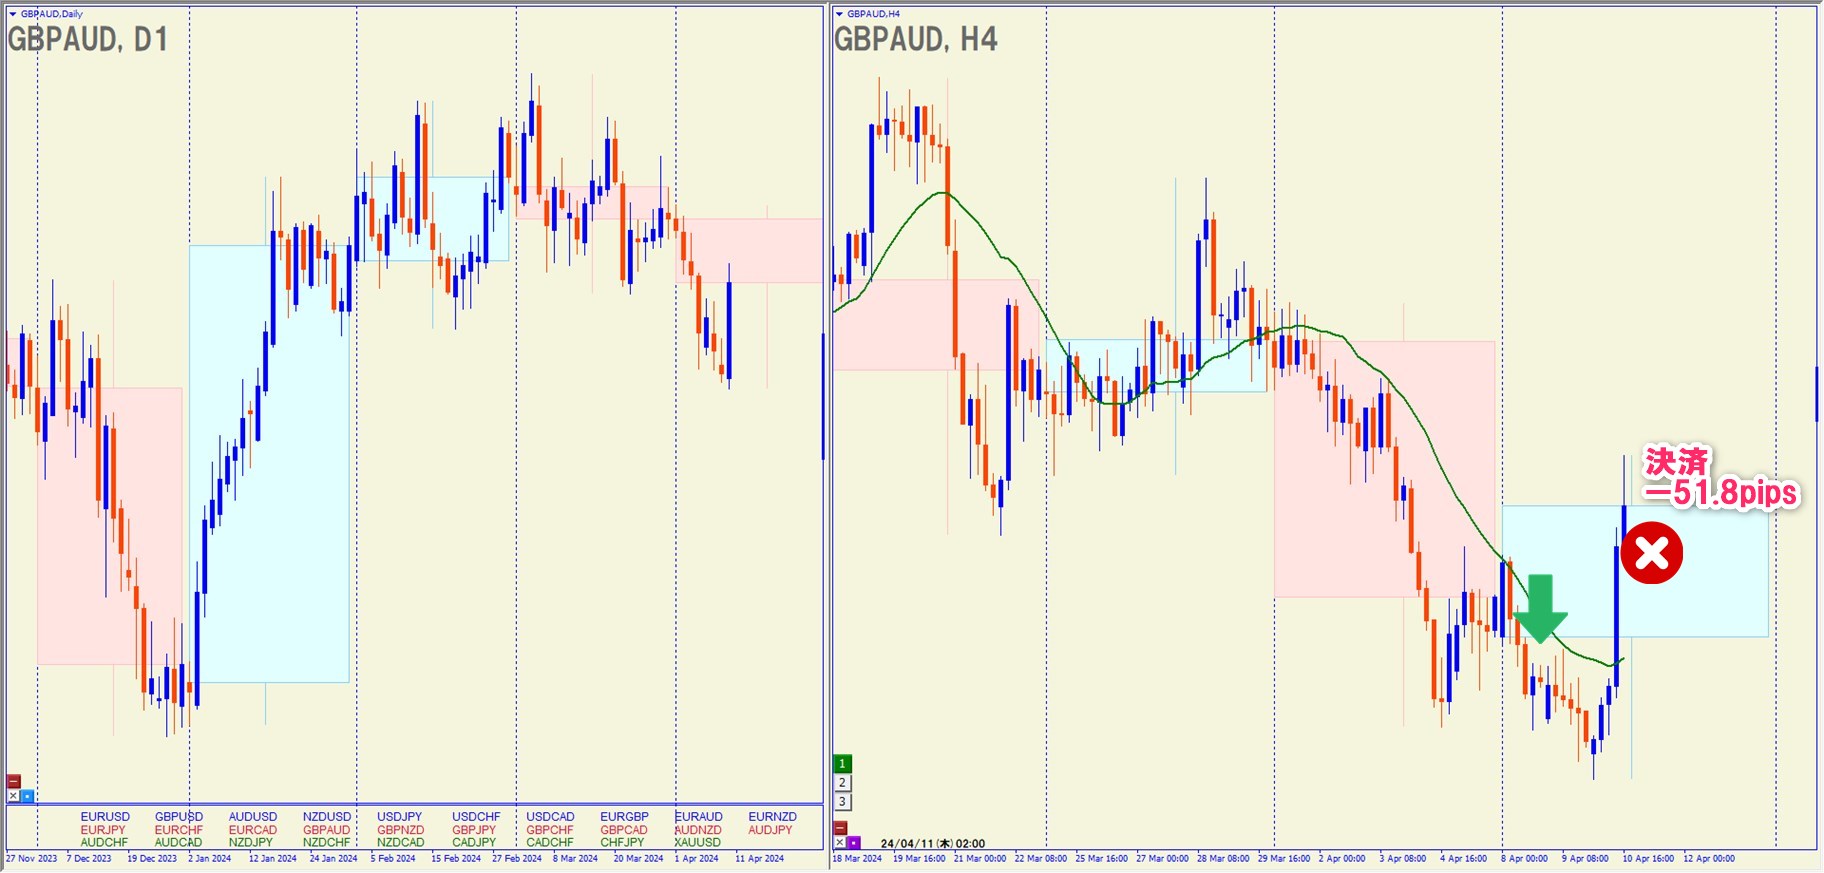Click red minus icon in H4 chart
This screenshot has width=1824, height=873.
[840, 828]
